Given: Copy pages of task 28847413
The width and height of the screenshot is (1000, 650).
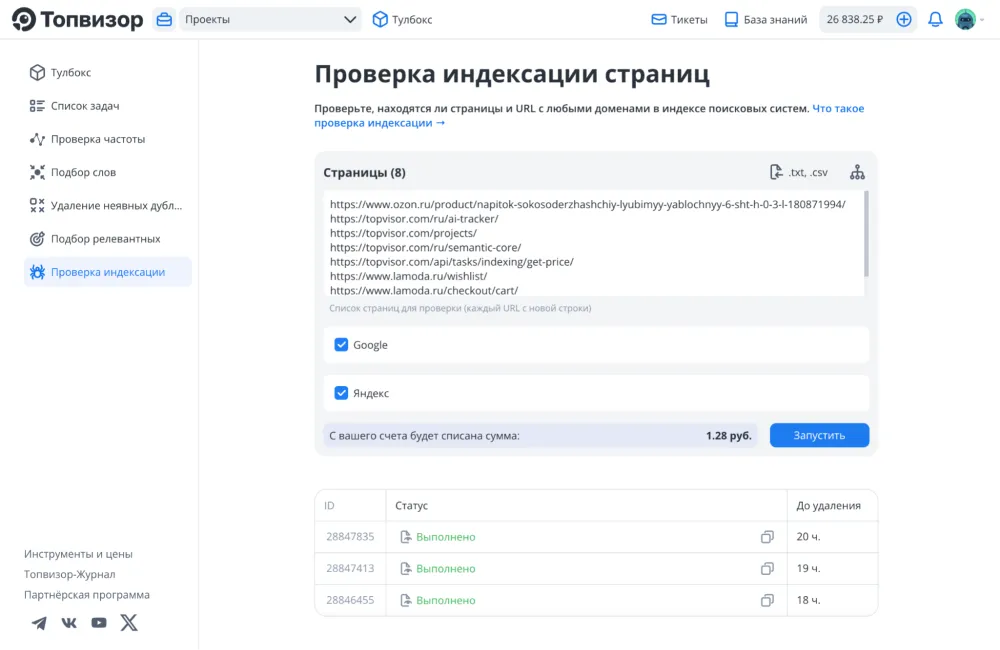Looking at the screenshot, I should 767,568.
